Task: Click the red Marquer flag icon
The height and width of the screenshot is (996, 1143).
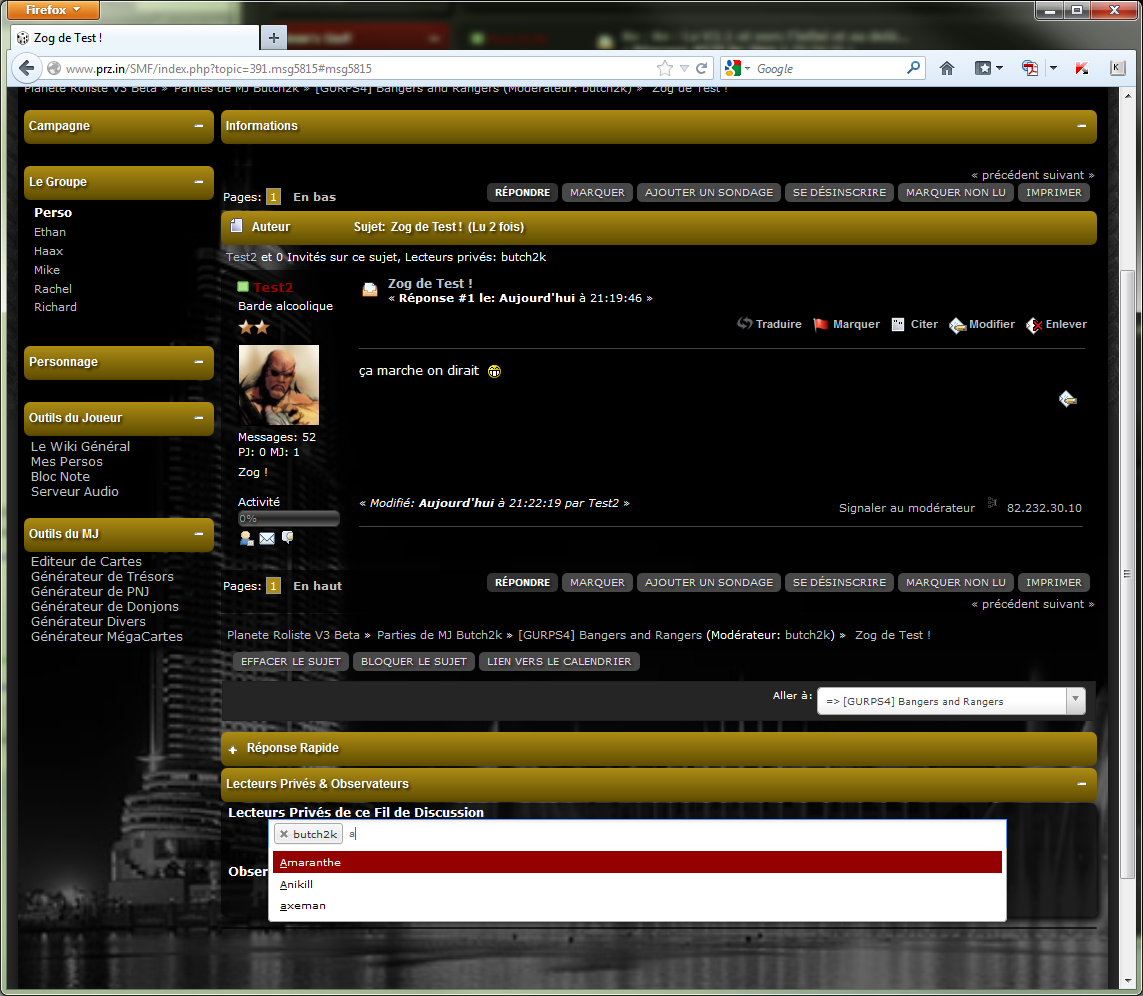Action: 821,324
